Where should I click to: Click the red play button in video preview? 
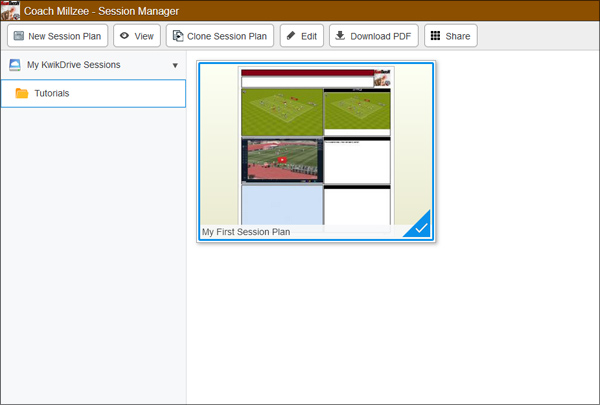[x=282, y=160]
